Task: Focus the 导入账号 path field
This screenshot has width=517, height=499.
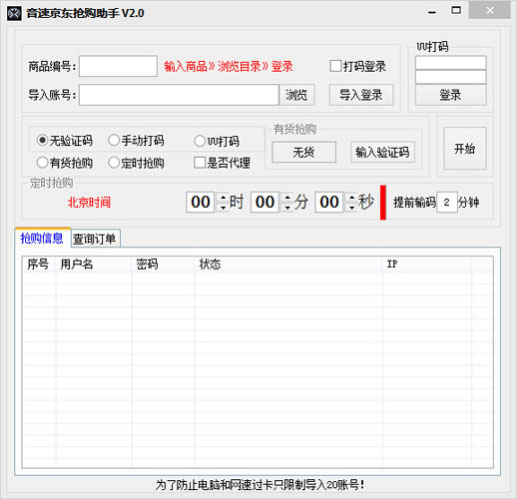Action: point(179,95)
